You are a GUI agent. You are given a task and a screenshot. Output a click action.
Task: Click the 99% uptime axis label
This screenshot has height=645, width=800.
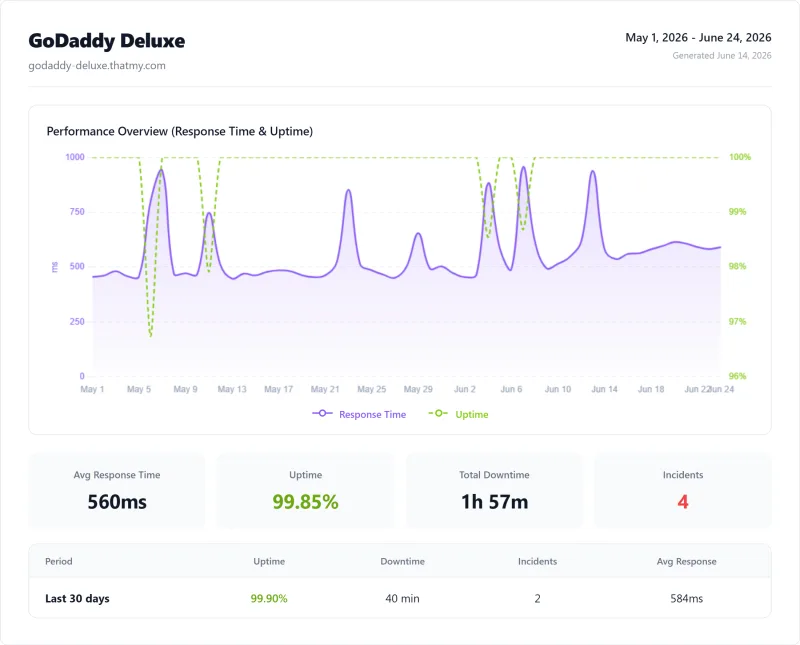[737, 212]
